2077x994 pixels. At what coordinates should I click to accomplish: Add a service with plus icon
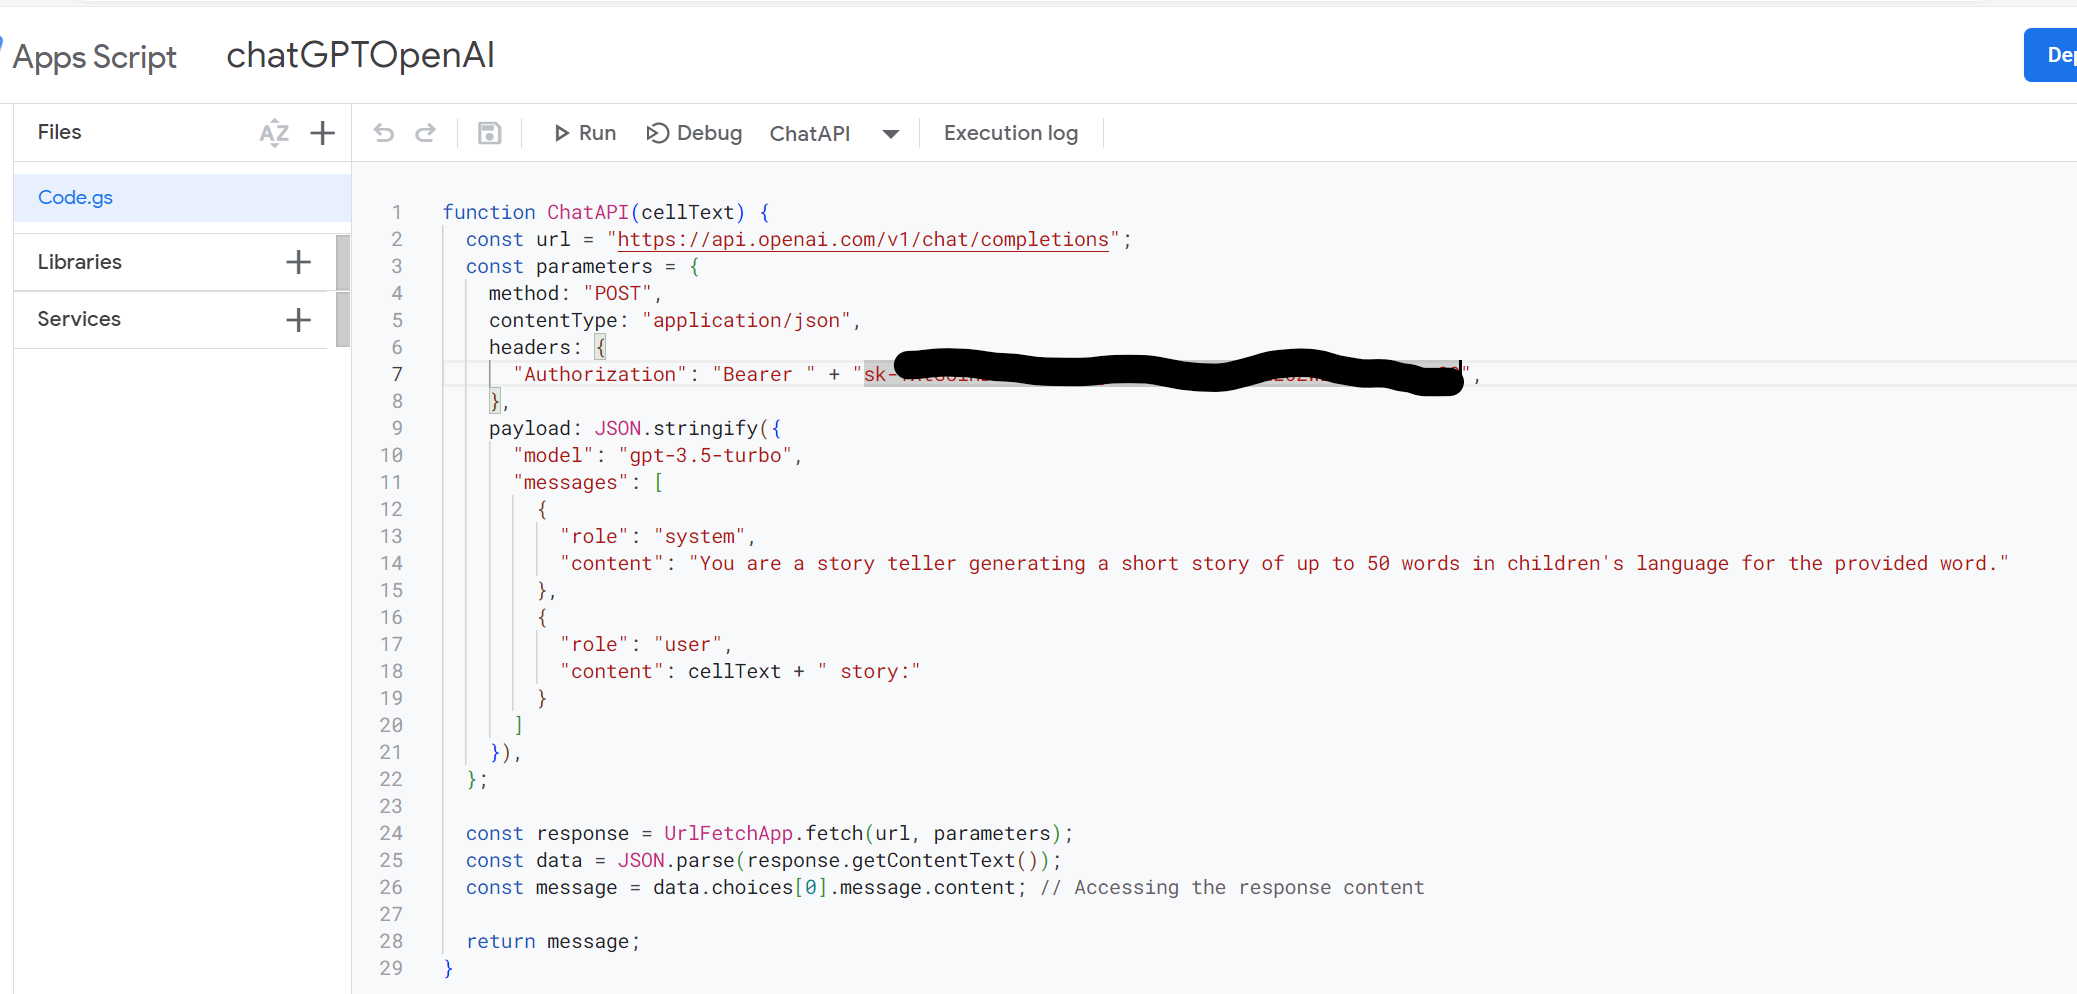tap(298, 320)
